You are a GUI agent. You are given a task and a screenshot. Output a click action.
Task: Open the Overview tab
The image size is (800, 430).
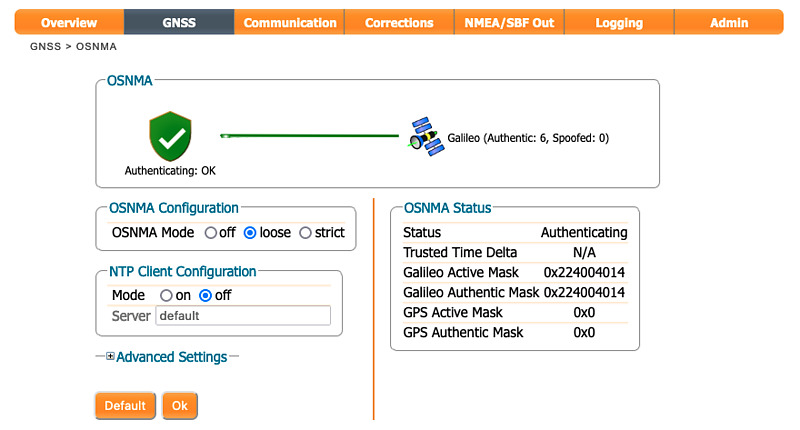[x=69, y=22]
